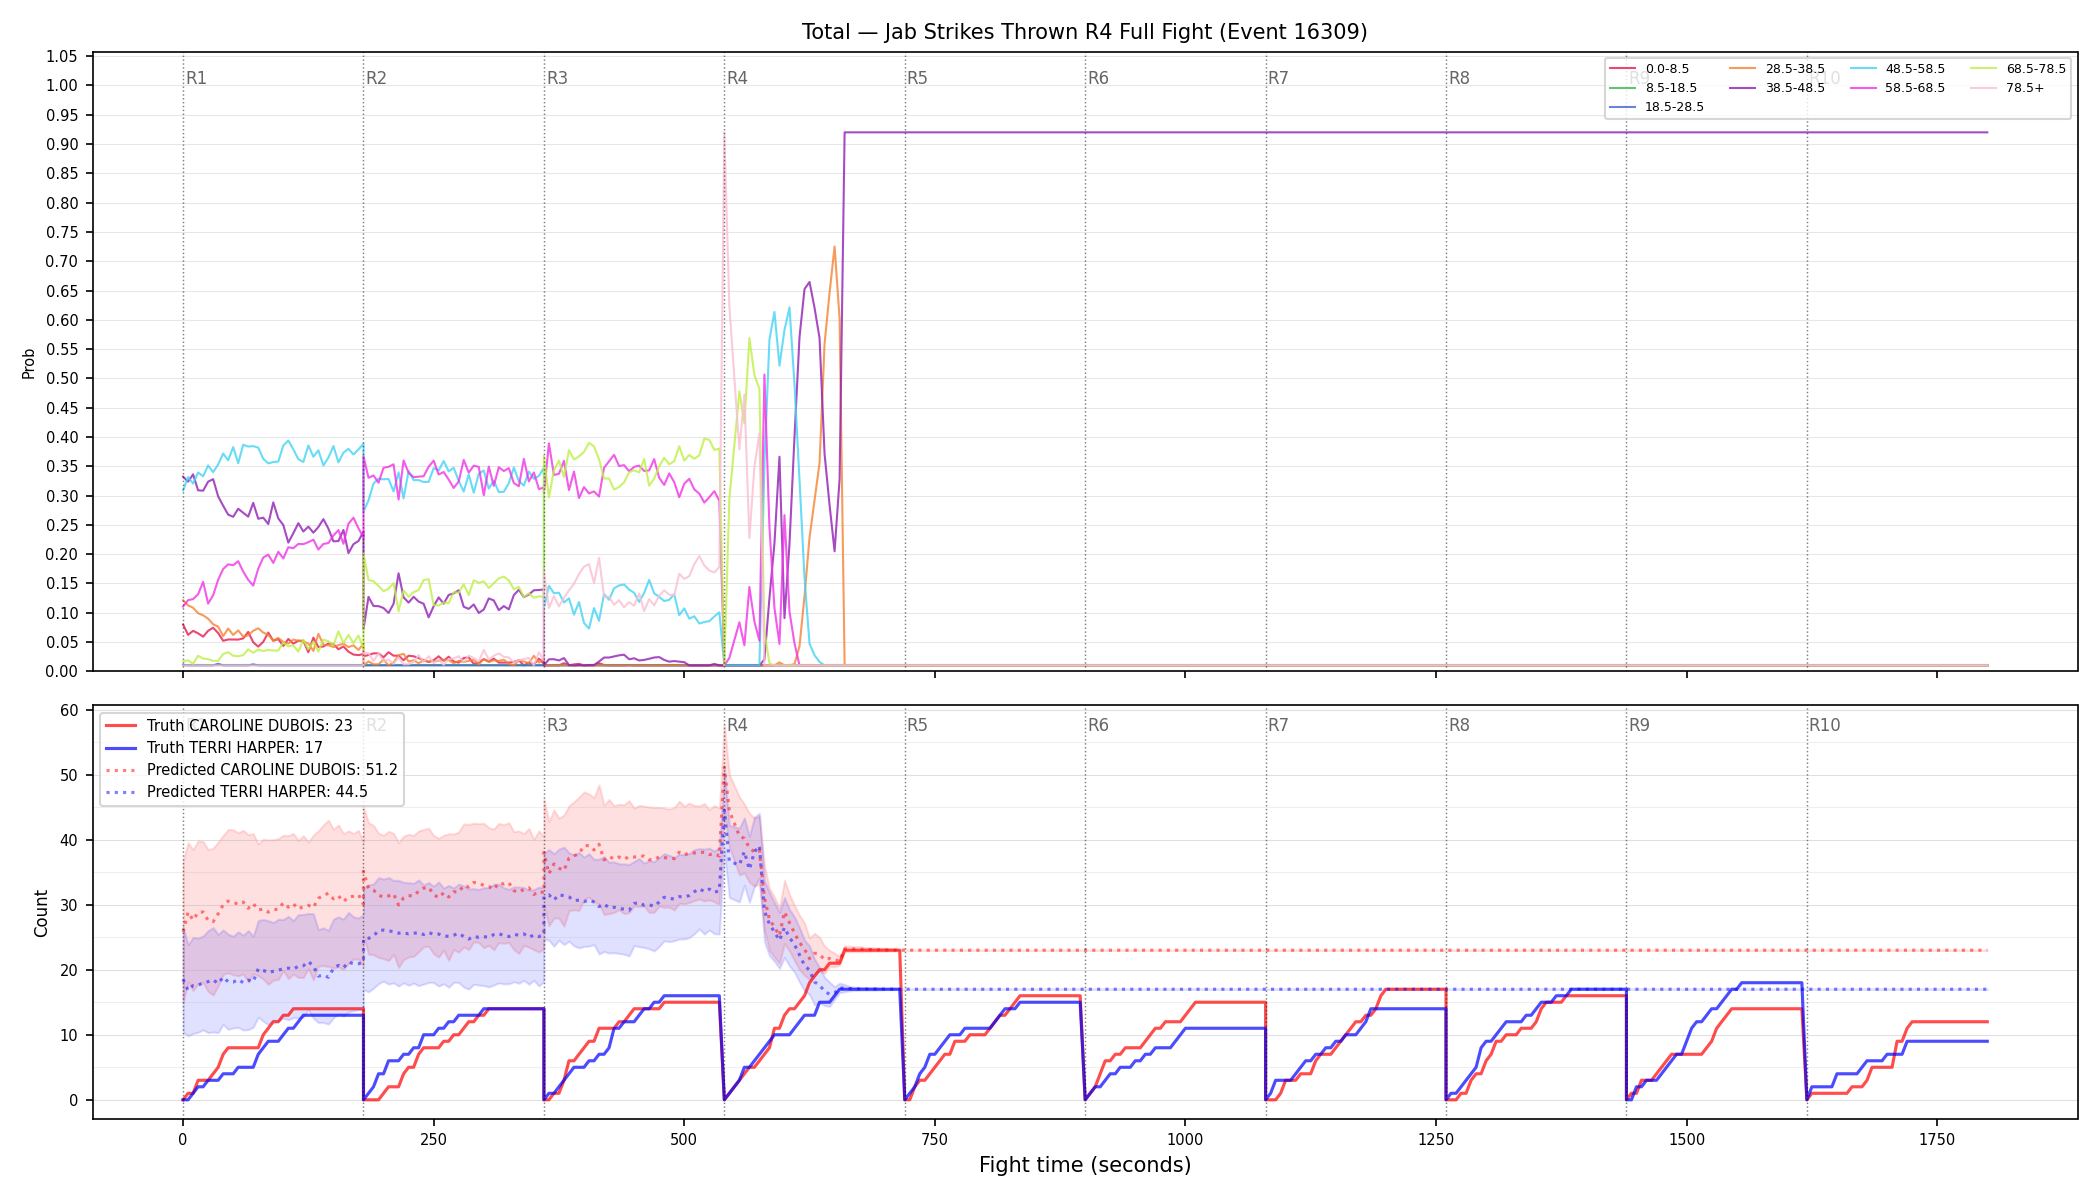This screenshot has width=2100, height=1200.
Task: Click the orange line sample for 28.5-38.5
Action: click(x=1743, y=69)
